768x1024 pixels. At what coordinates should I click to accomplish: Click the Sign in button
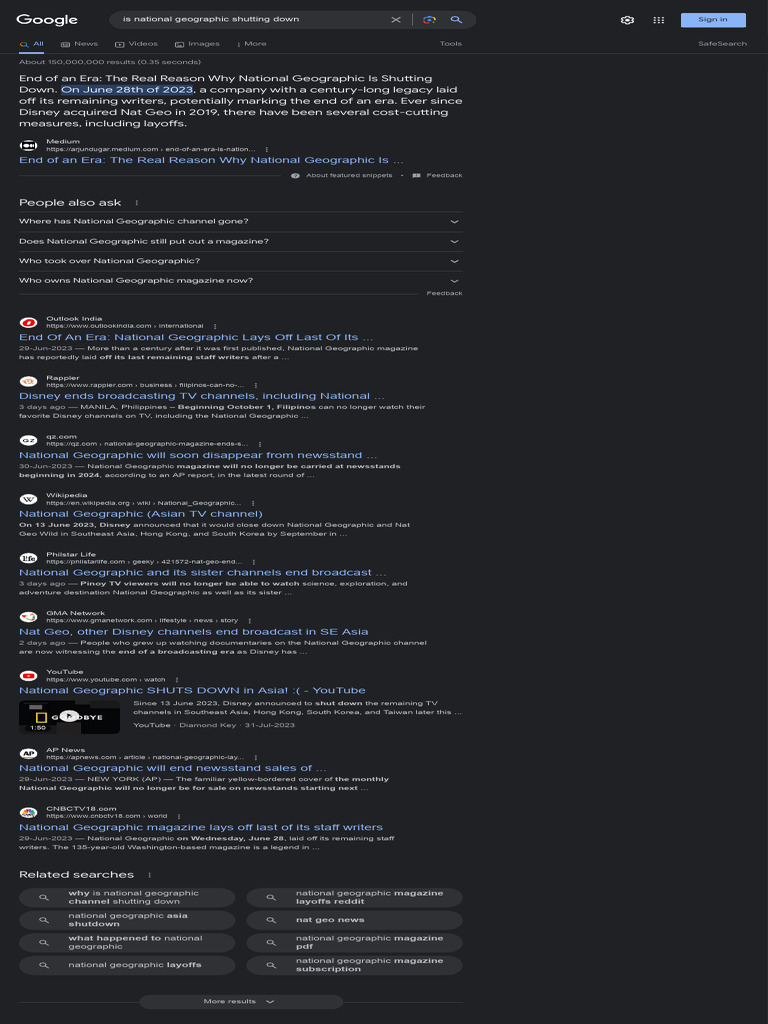[713, 20]
